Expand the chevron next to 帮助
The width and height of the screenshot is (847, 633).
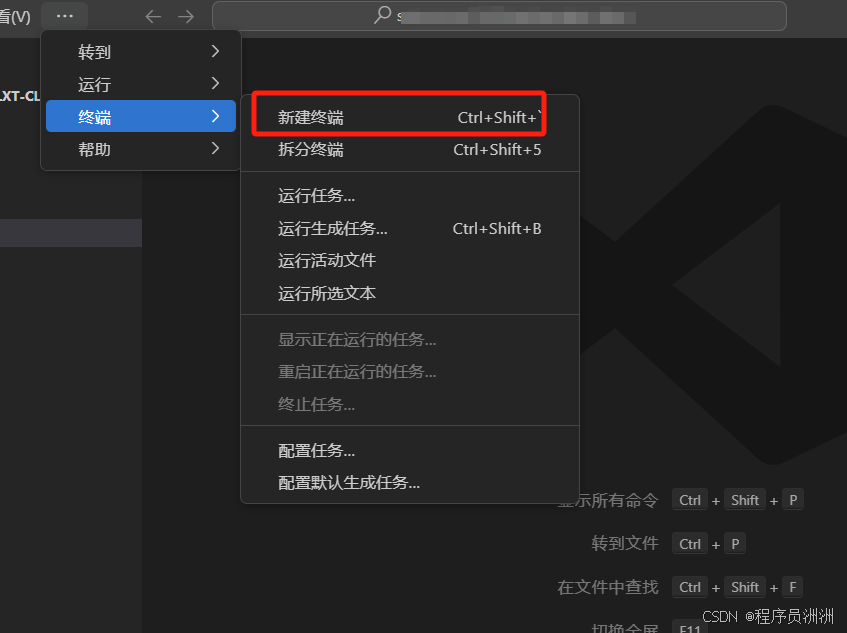coord(216,148)
